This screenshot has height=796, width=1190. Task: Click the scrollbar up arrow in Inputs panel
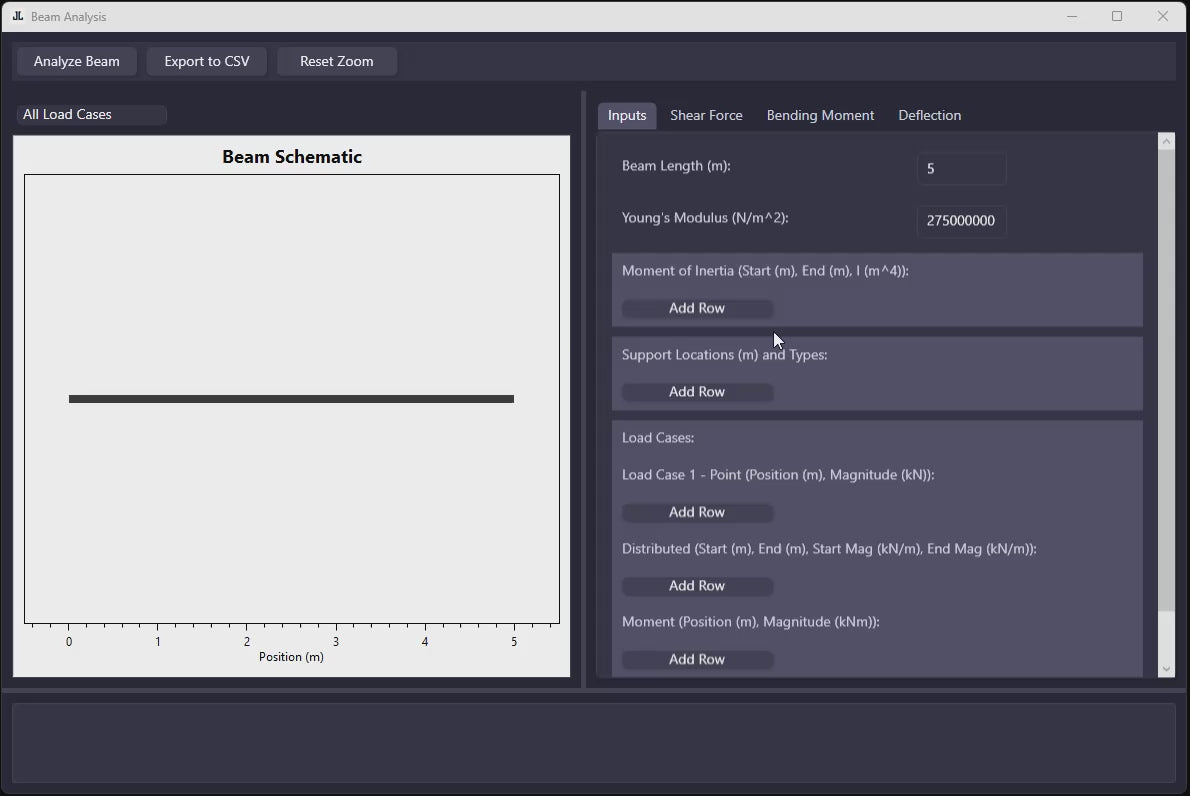click(1166, 142)
